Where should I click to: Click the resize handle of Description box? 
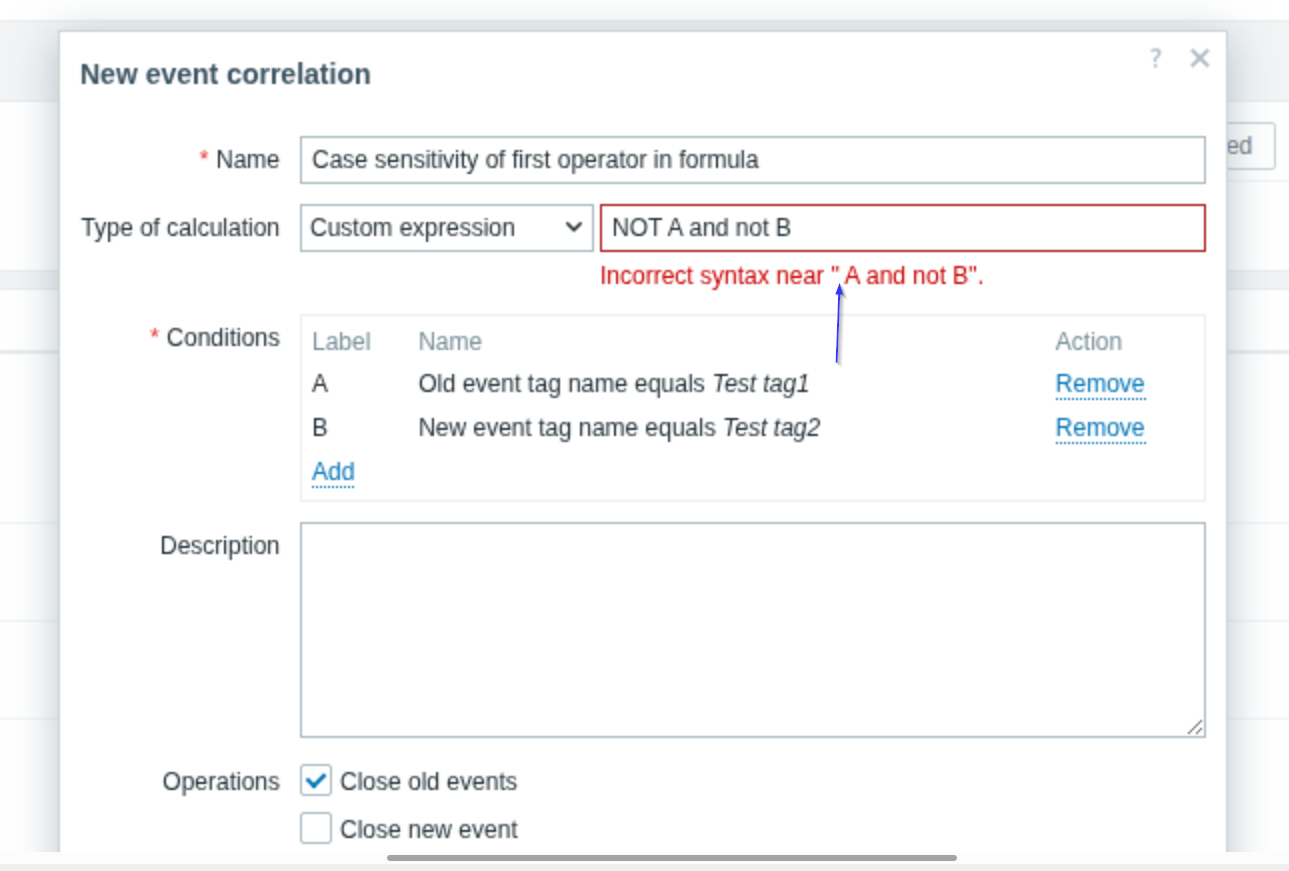pos(1195,728)
